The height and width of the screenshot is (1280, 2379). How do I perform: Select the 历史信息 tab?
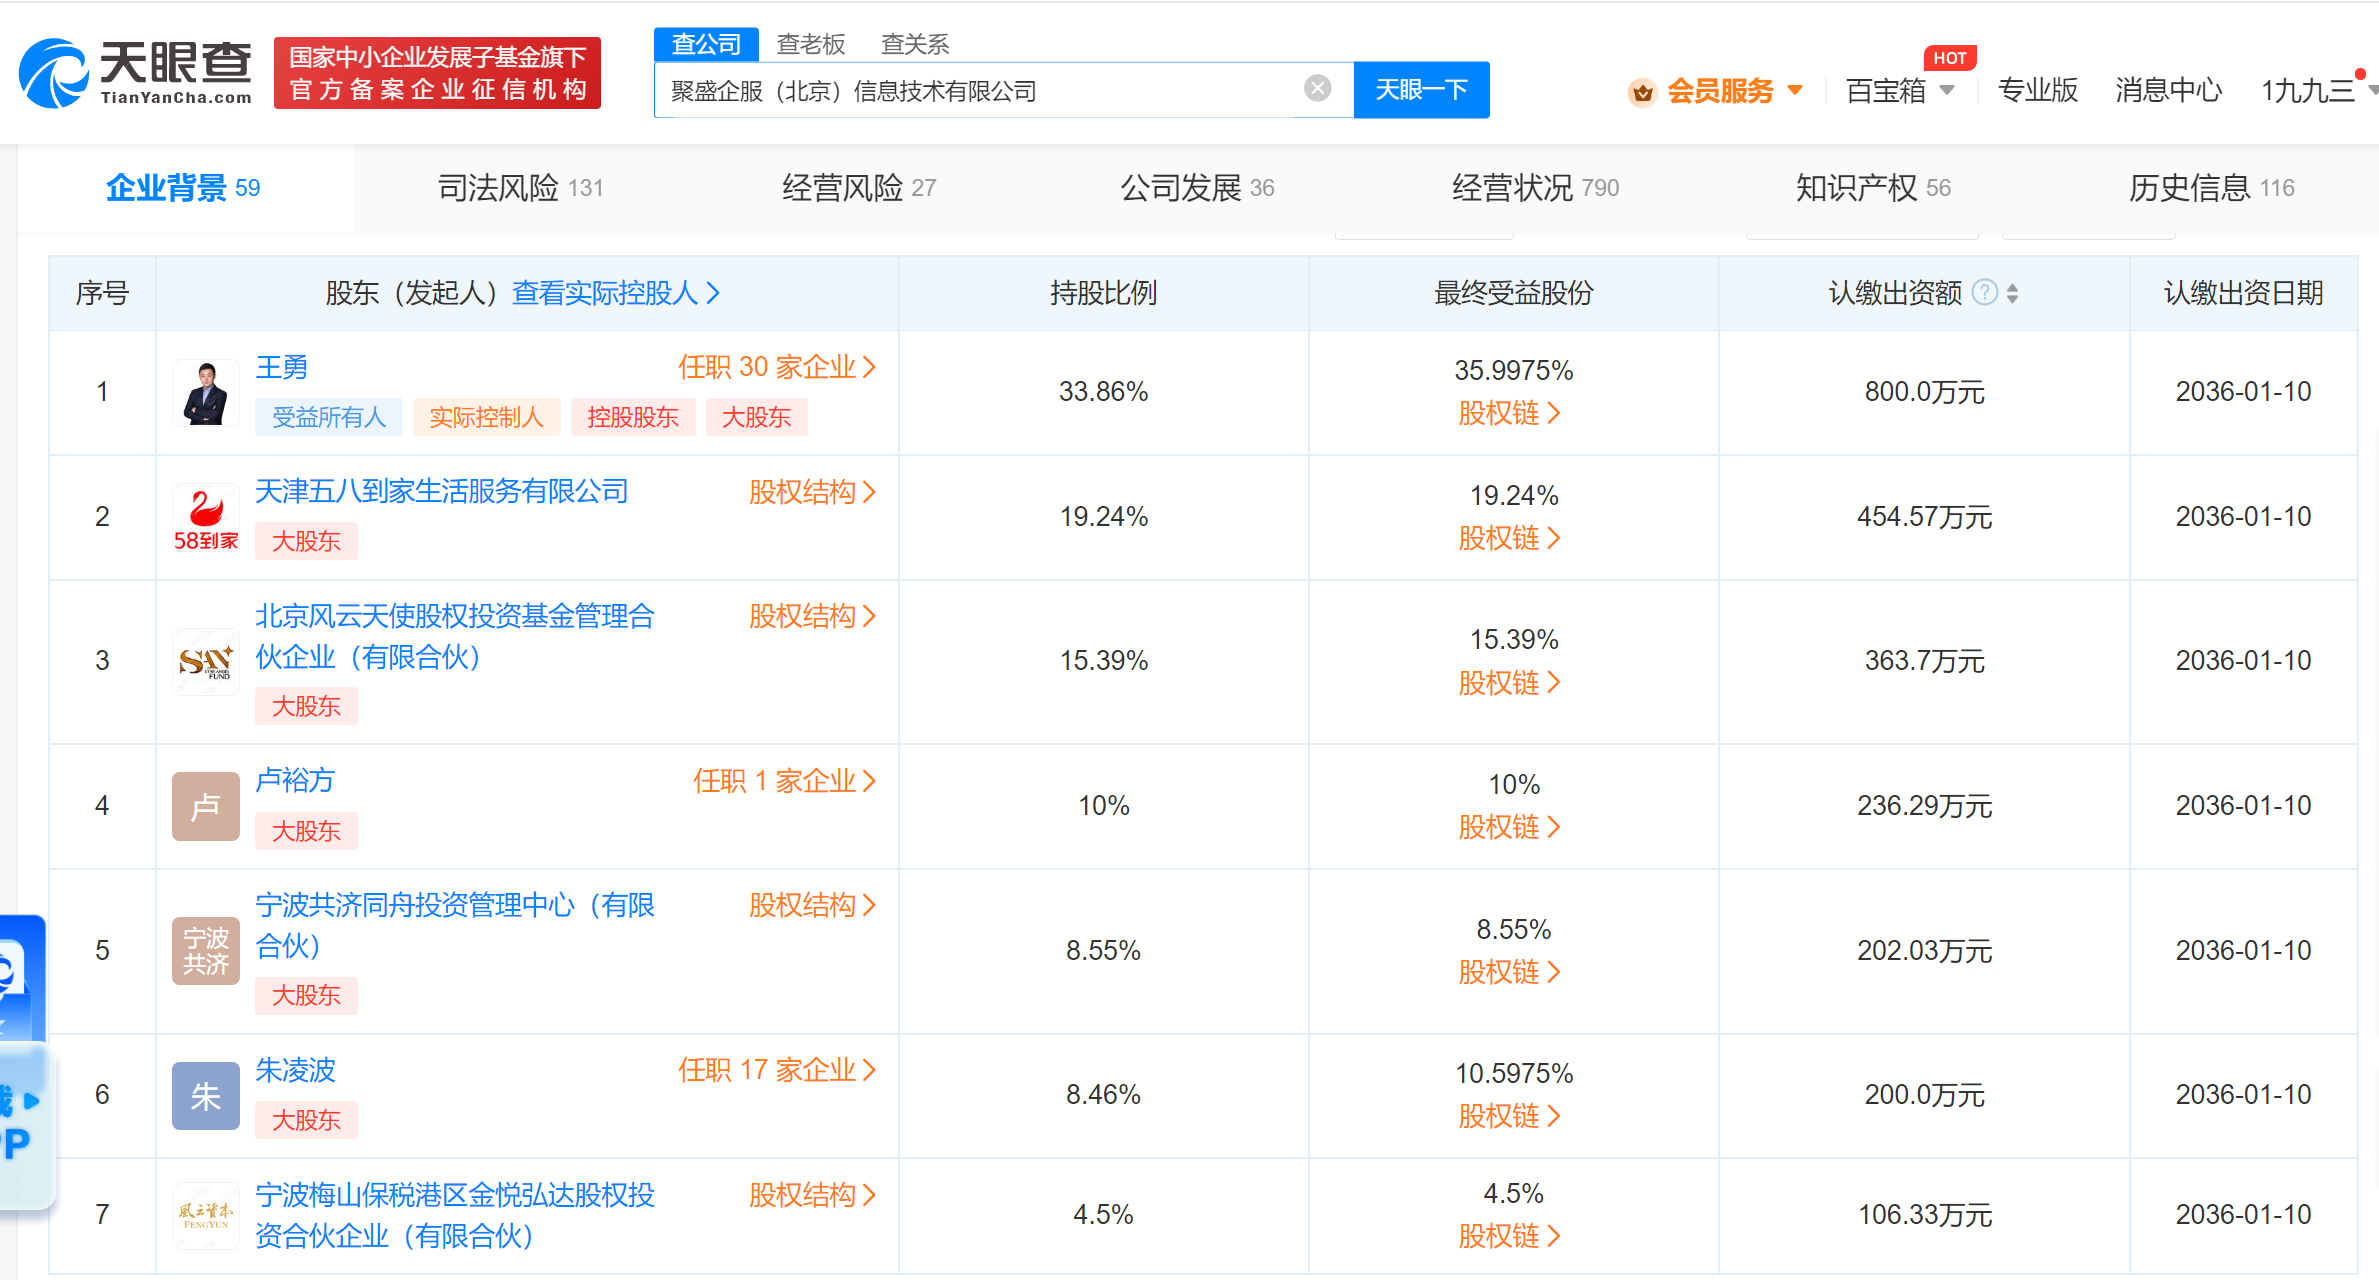pos(2211,188)
